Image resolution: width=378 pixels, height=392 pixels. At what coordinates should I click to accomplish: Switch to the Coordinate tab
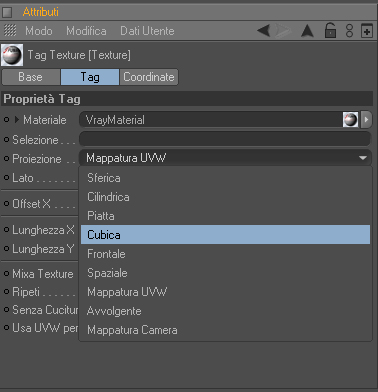(149, 77)
